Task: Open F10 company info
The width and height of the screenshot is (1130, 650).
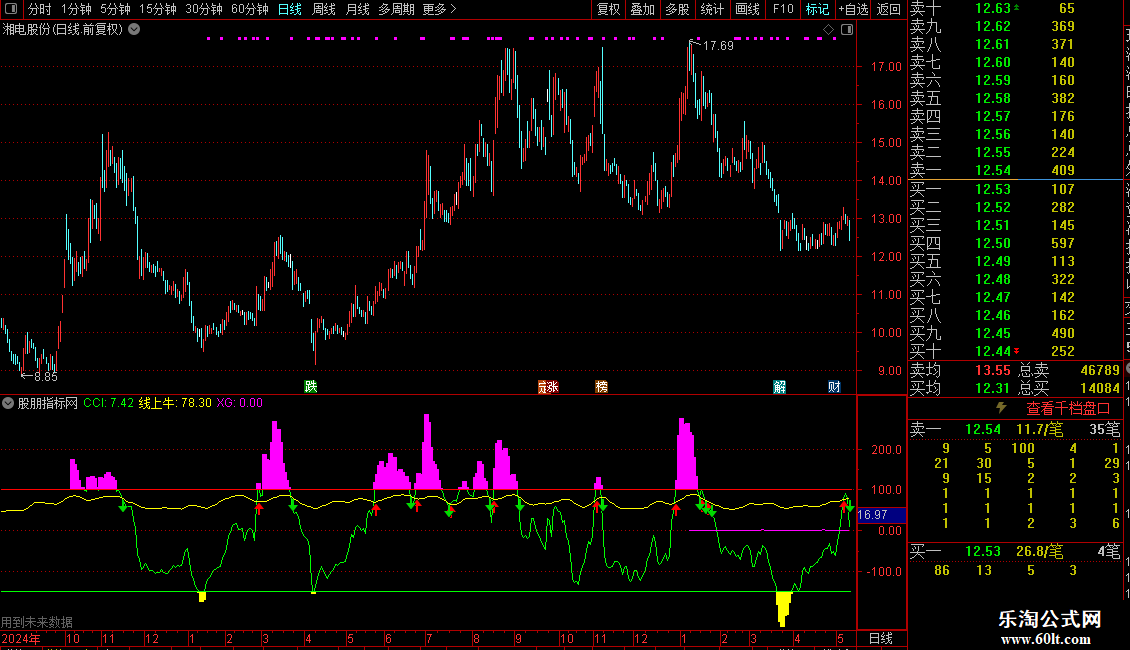Action: click(783, 9)
